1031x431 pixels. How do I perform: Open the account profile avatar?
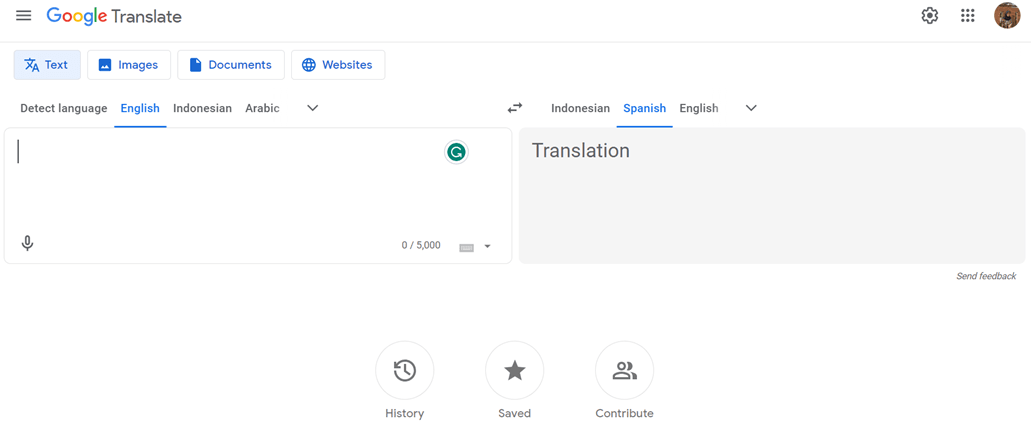pos(1007,16)
